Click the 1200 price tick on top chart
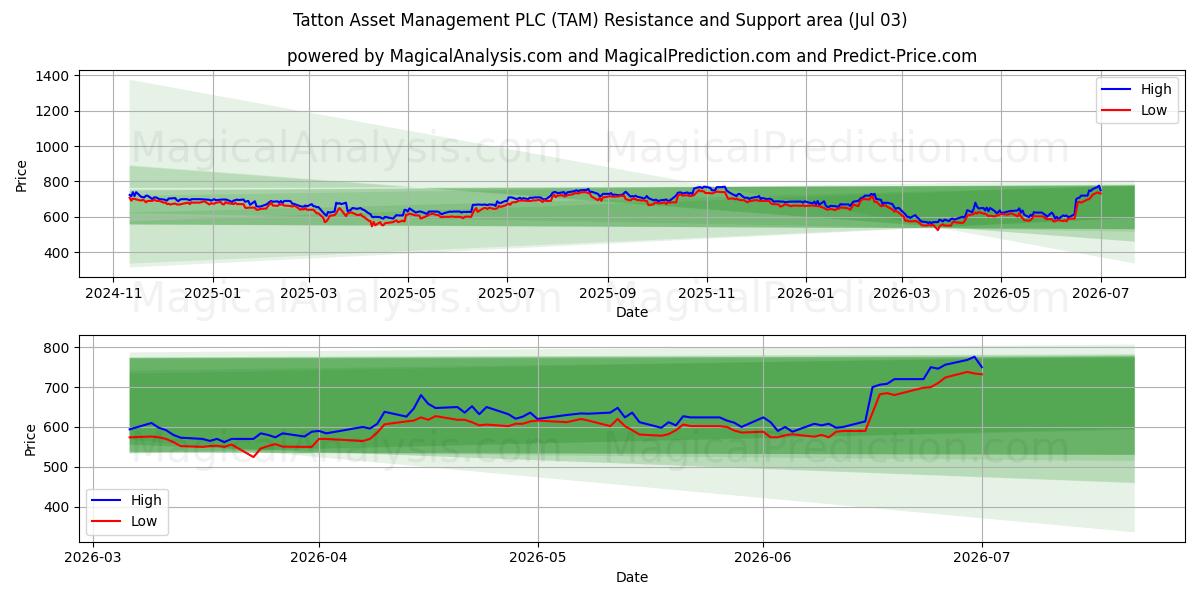1200x600 pixels. 52,111
